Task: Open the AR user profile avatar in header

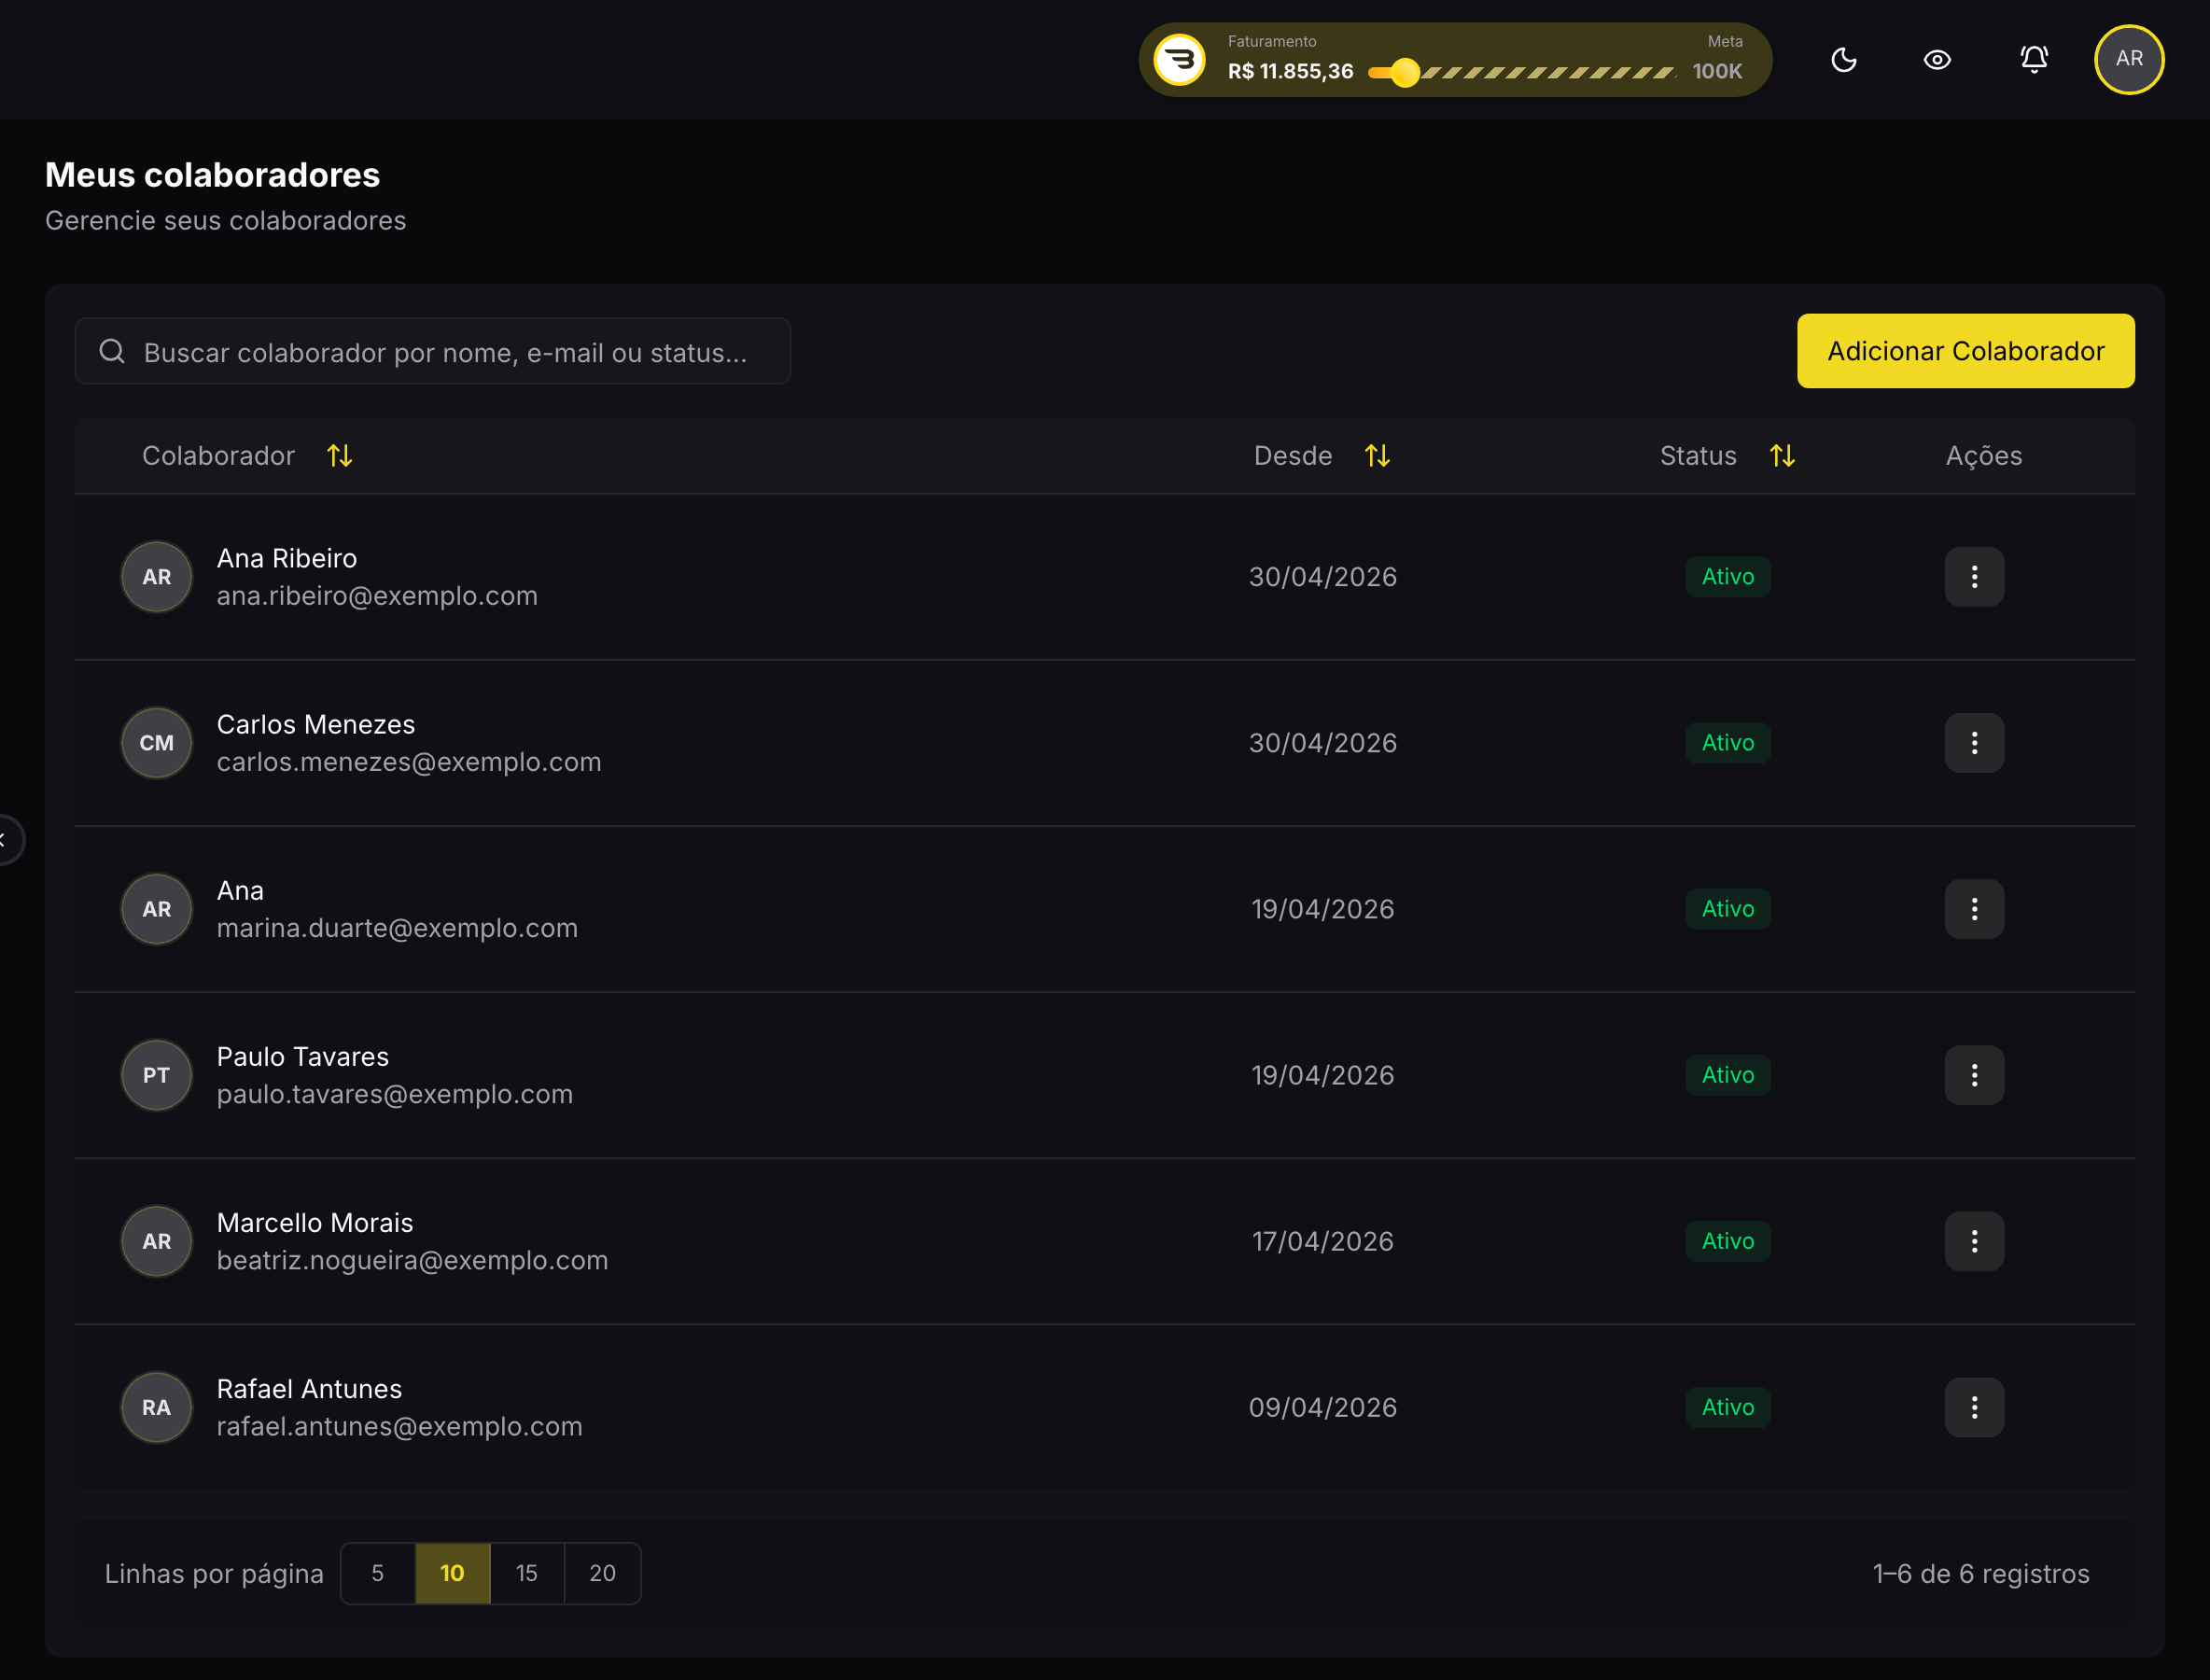Action: click(x=2129, y=59)
